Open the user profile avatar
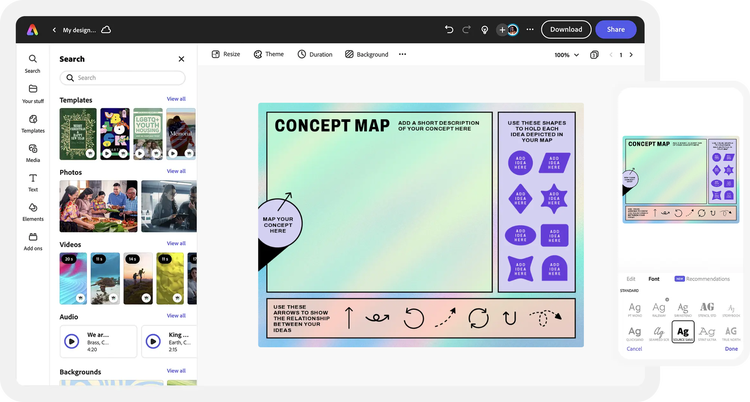Screen dimensions: 750x402 pos(513,30)
